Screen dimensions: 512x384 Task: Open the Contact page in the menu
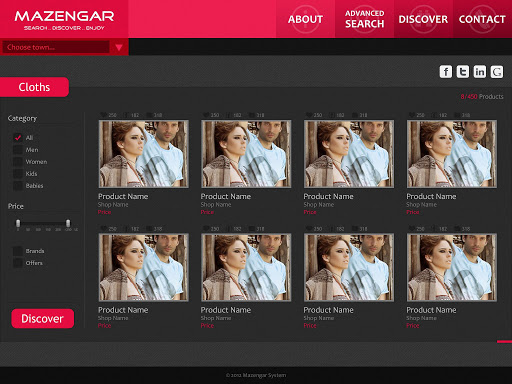click(x=482, y=19)
